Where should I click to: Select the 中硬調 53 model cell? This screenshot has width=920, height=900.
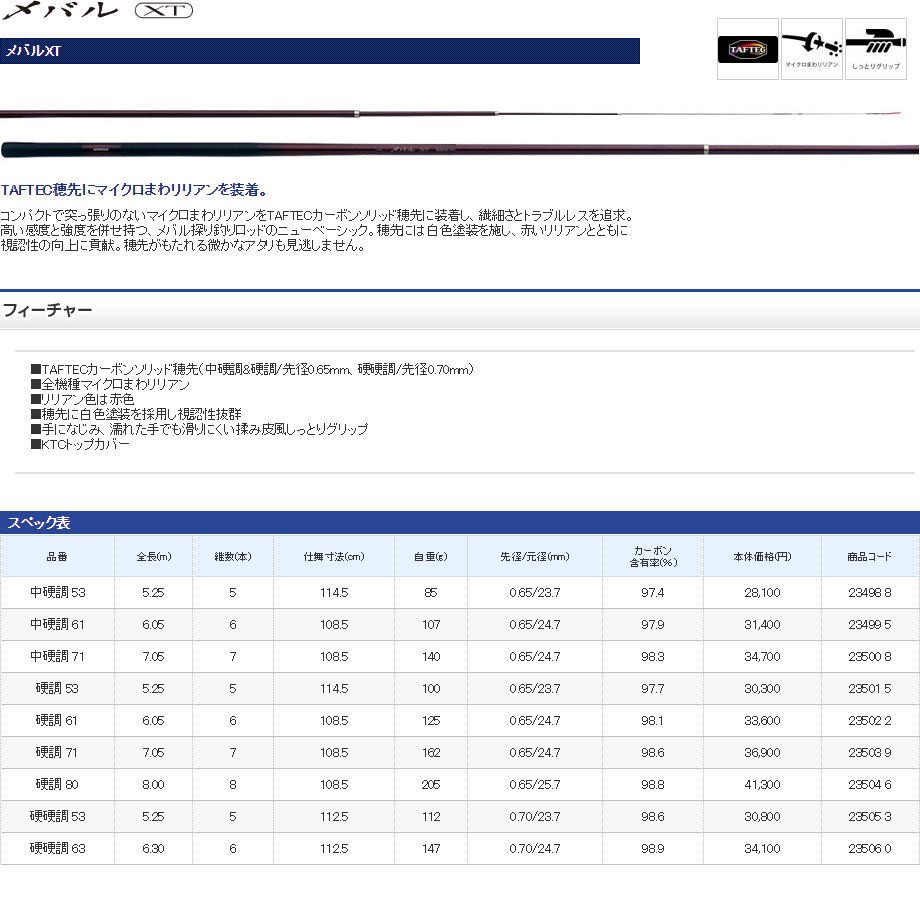(58, 593)
